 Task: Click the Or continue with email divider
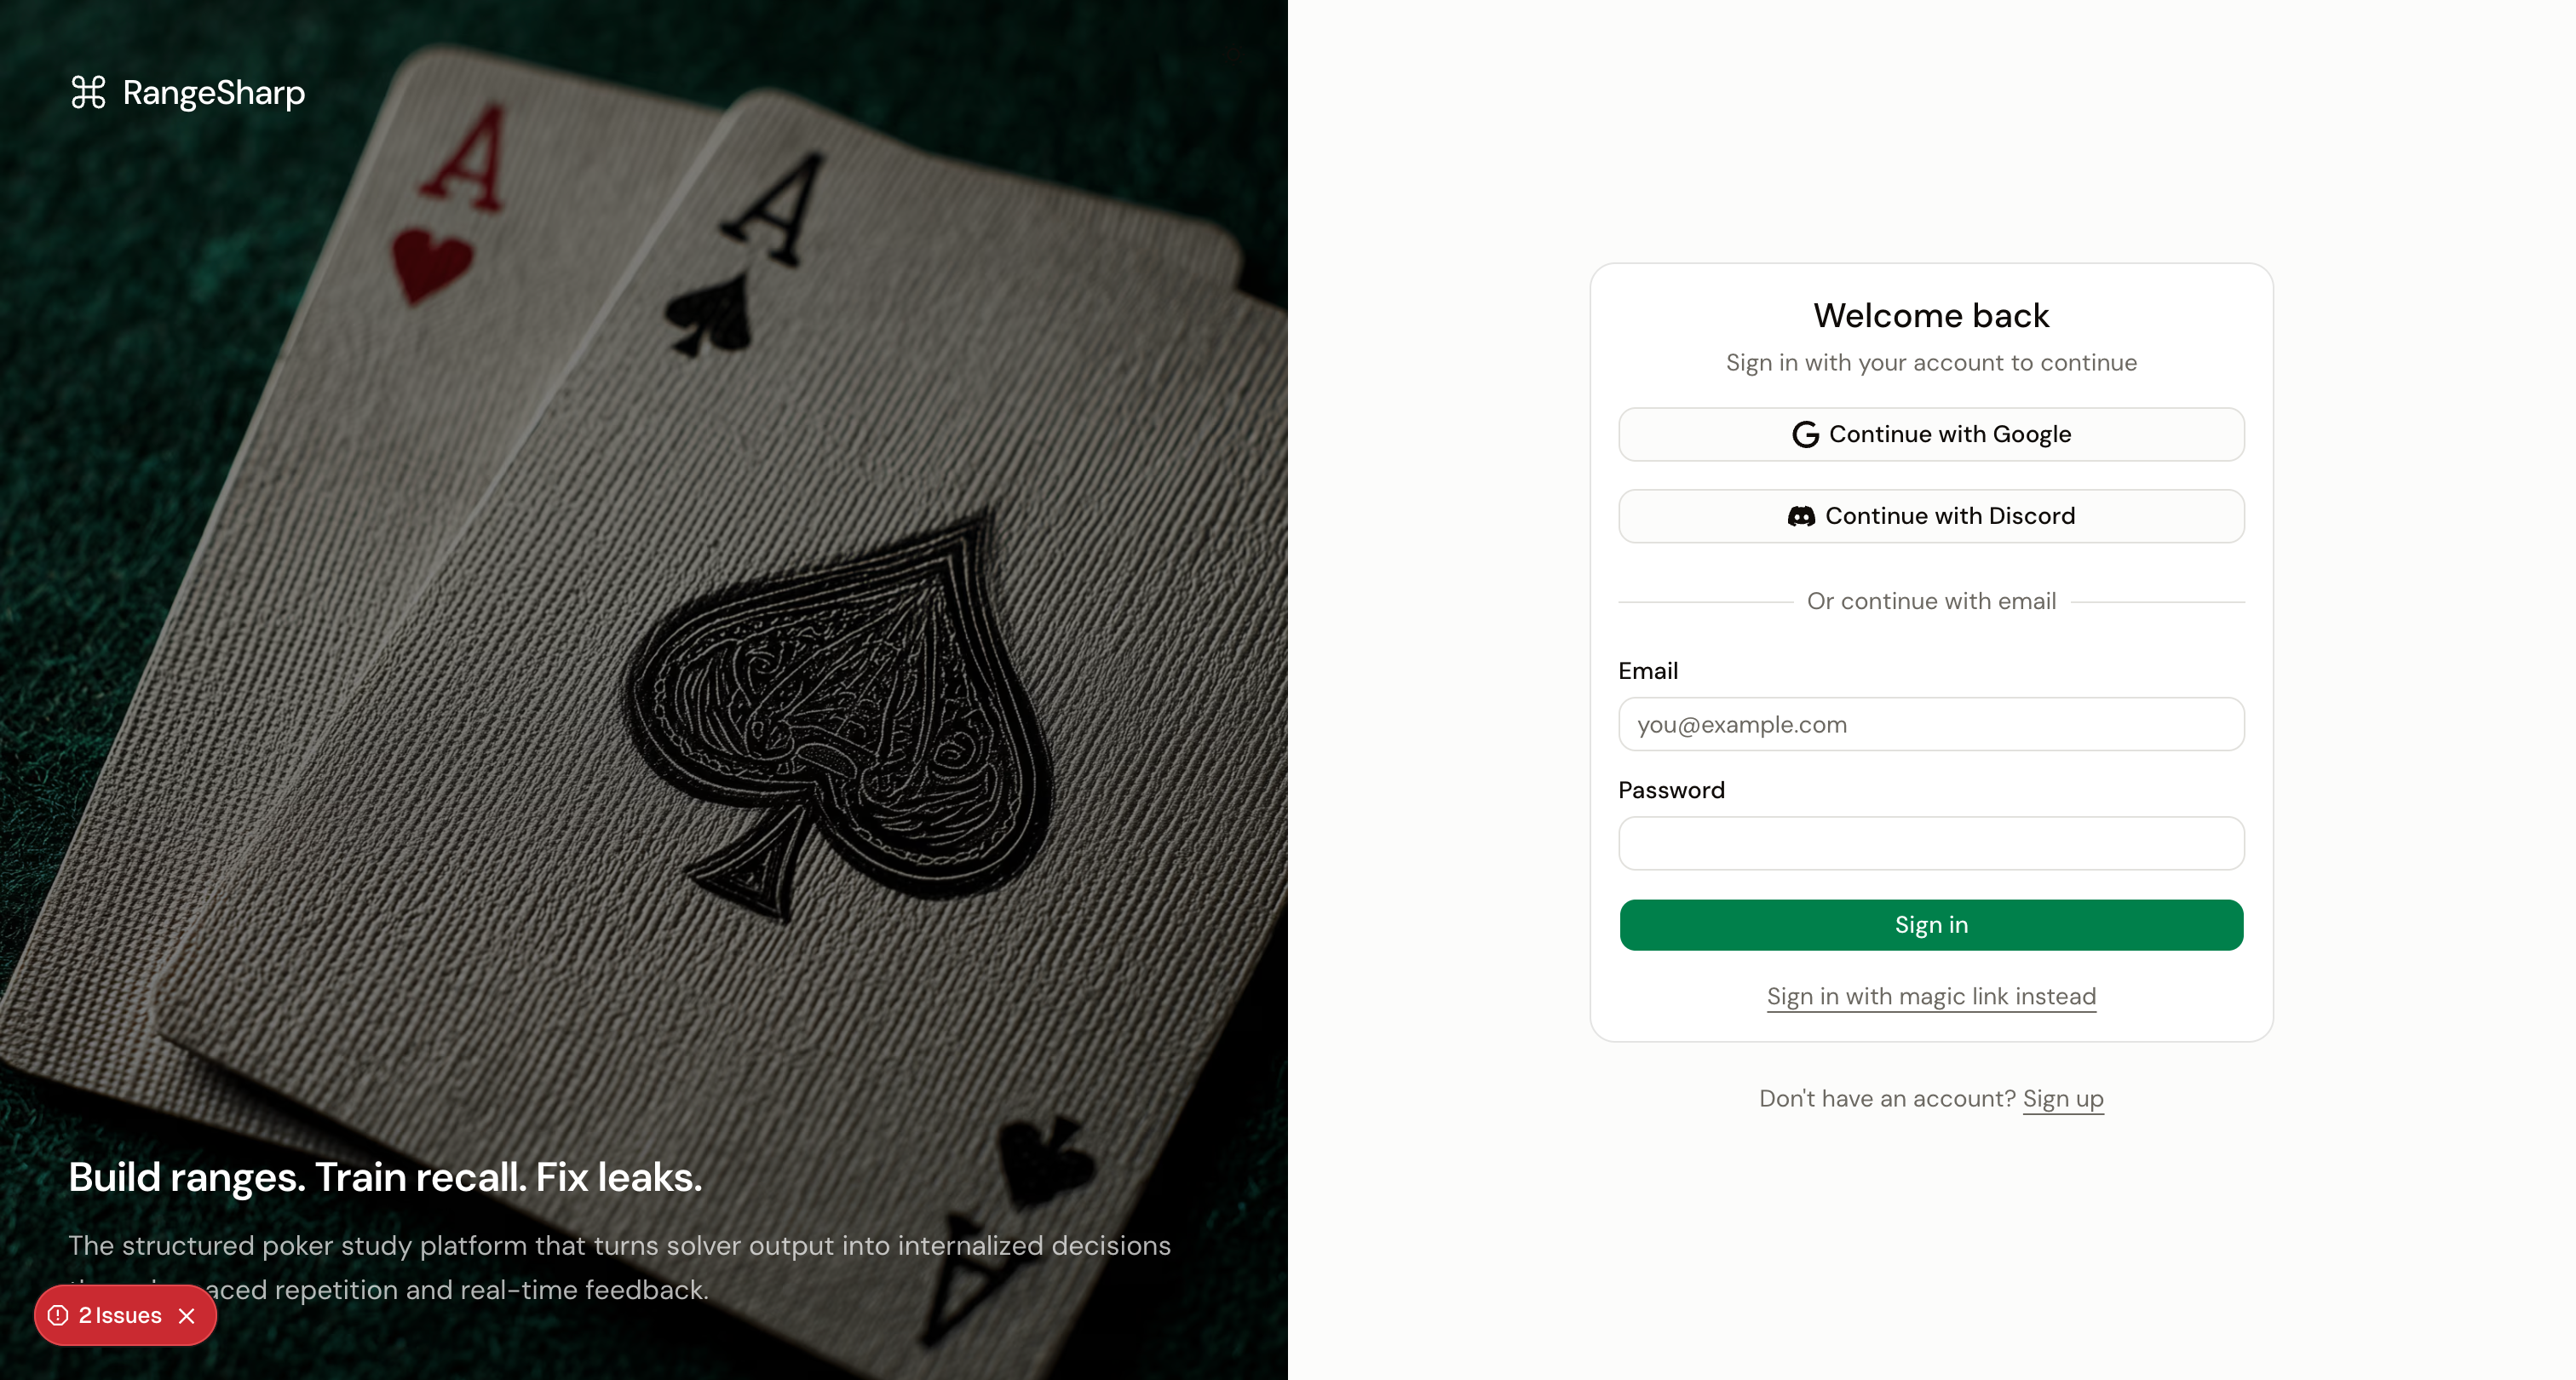tap(1931, 601)
